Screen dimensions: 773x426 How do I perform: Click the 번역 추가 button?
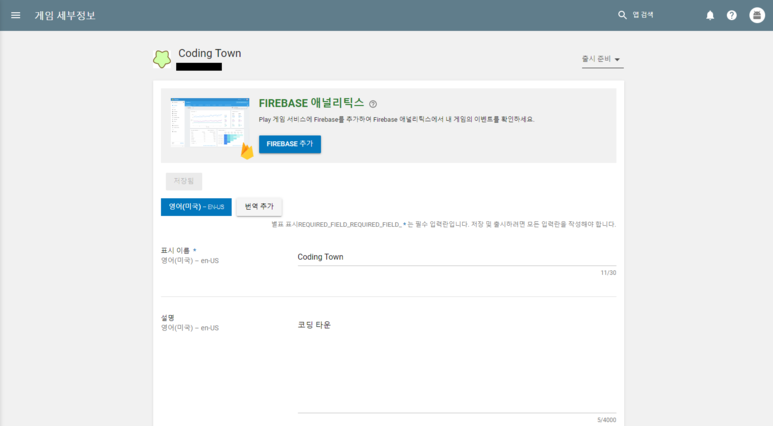click(x=259, y=207)
